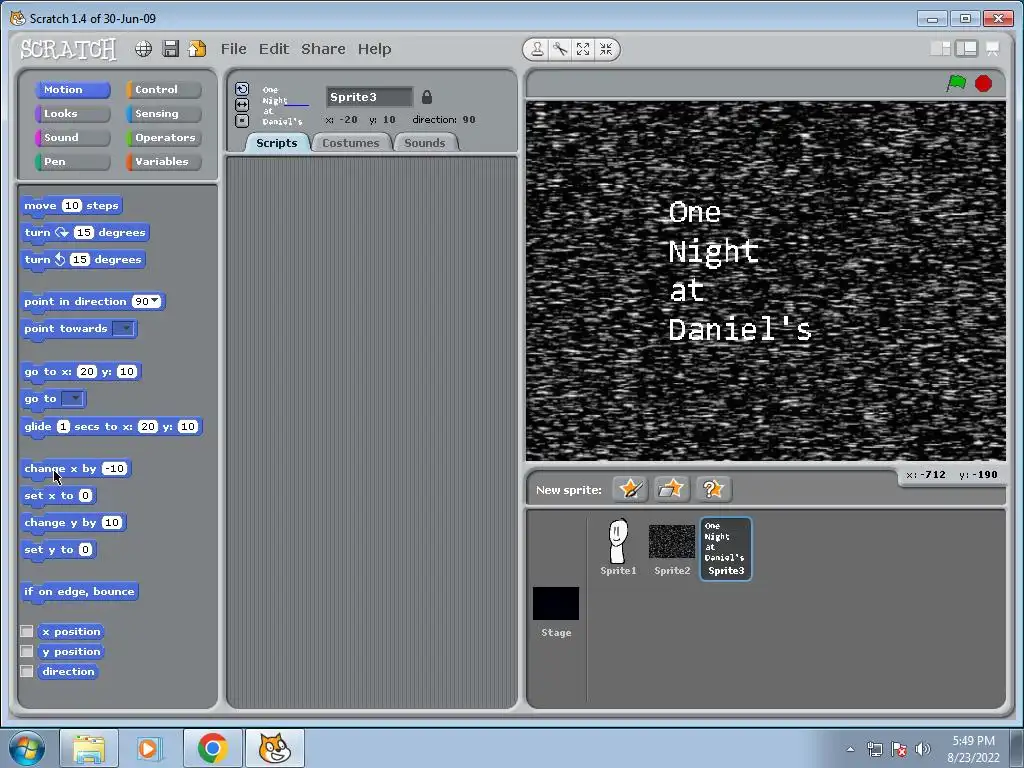Set rotation style to can rotate
Viewport: 1024px width, 768px height.
click(x=242, y=89)
